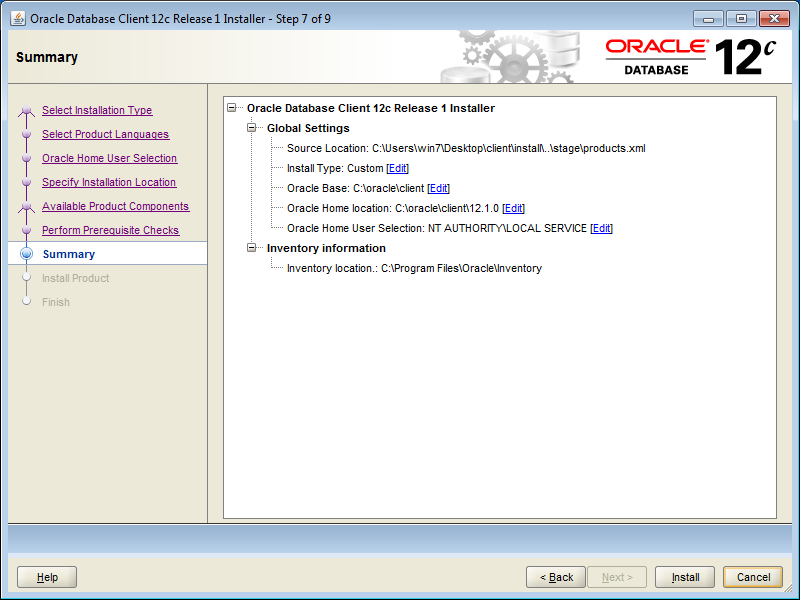Click Edit link for Oracle Home User Selection
800x600 pixels.
tap(601, 228)
